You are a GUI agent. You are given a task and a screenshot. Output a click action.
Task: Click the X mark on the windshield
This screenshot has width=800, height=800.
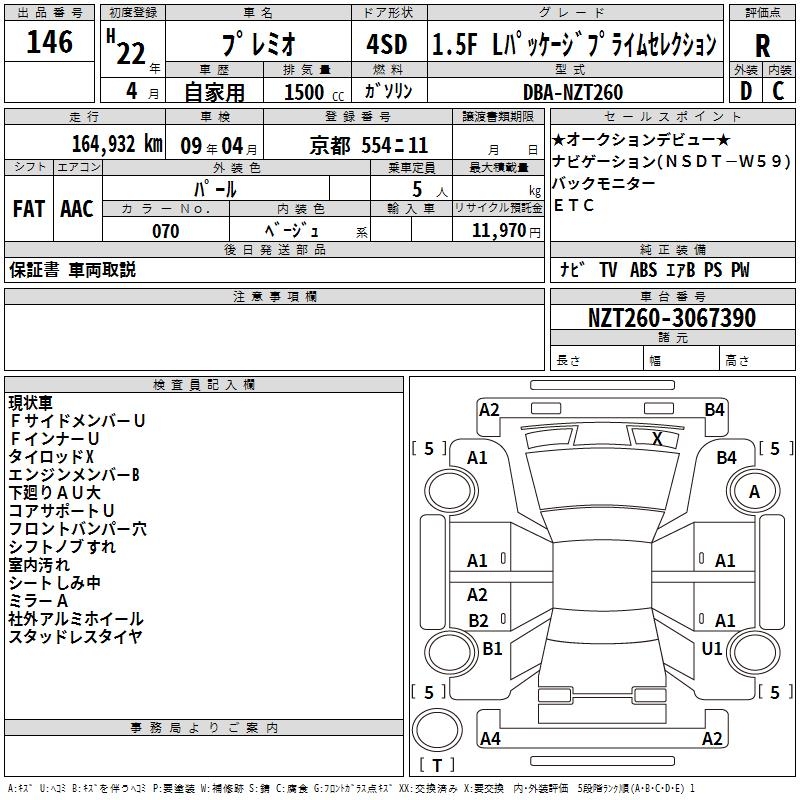[657, 439]
